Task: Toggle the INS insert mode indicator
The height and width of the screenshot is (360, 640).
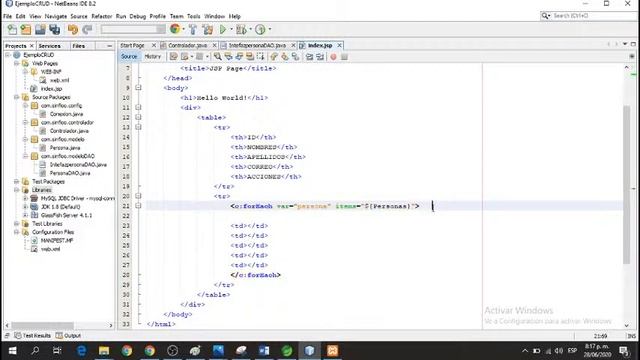Action: point(631,336)
